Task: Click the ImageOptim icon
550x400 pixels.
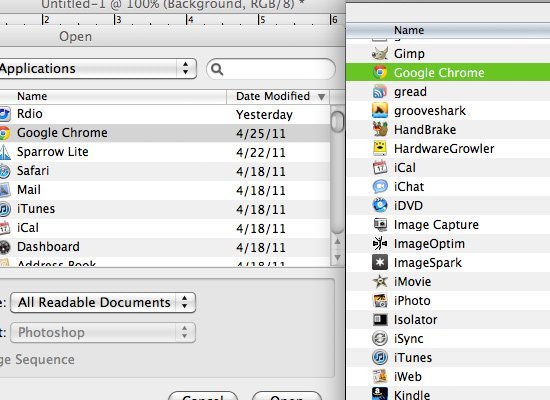Action: coord(380,243)
